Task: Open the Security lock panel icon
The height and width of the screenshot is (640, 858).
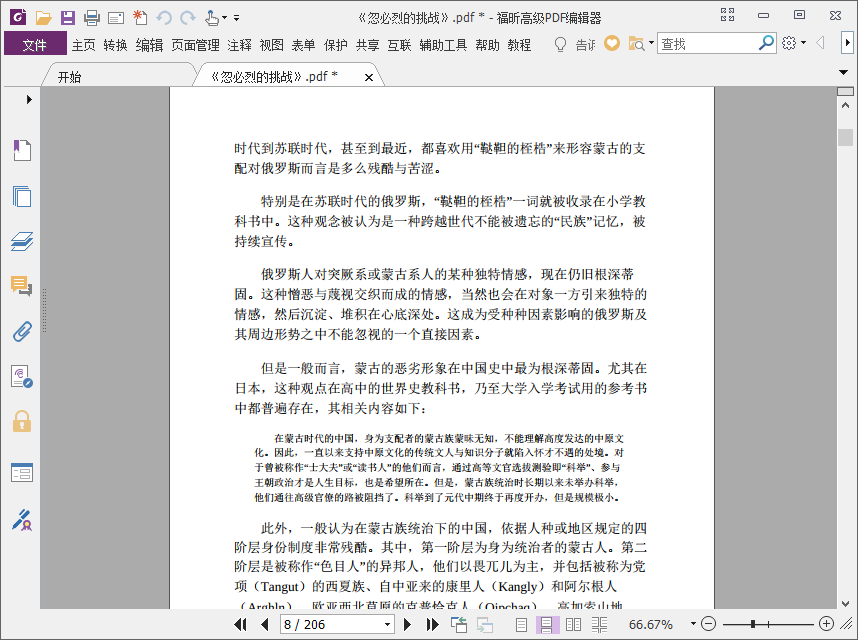Action: (x=22, y=422)
